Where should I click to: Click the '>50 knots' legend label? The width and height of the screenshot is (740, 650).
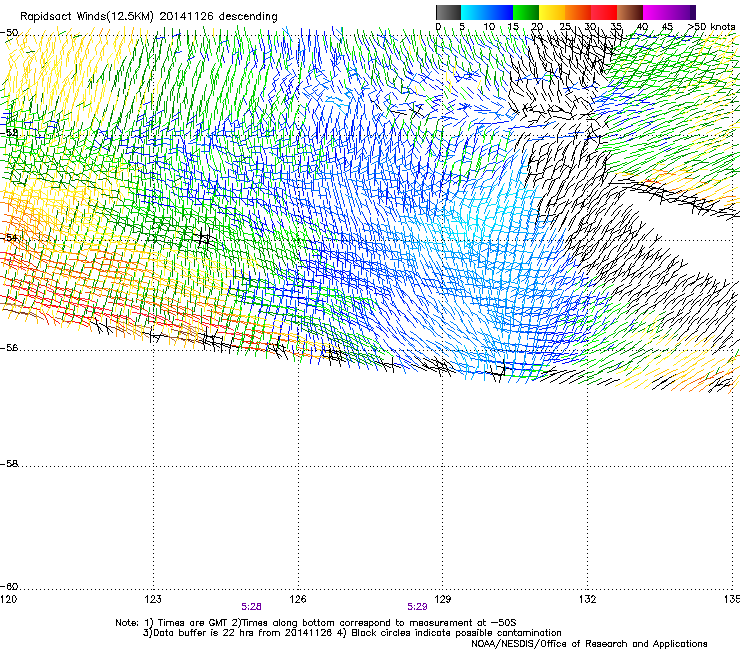tap(712, 26)
